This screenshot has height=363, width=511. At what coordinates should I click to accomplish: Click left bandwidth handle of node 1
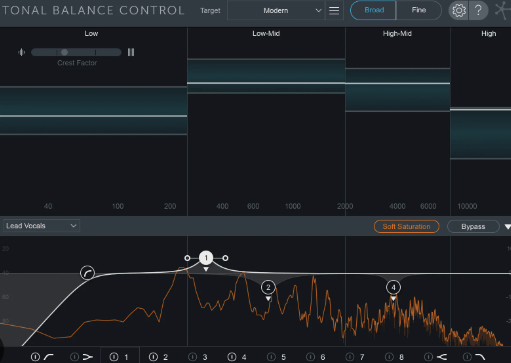(x=187, y=258)
